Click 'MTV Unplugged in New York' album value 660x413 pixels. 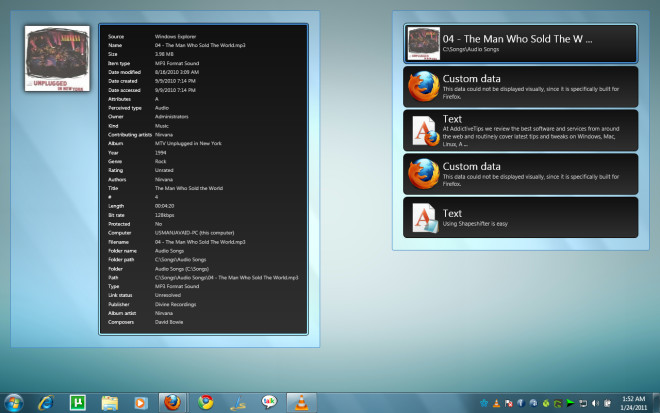click(x=188, y=144)
